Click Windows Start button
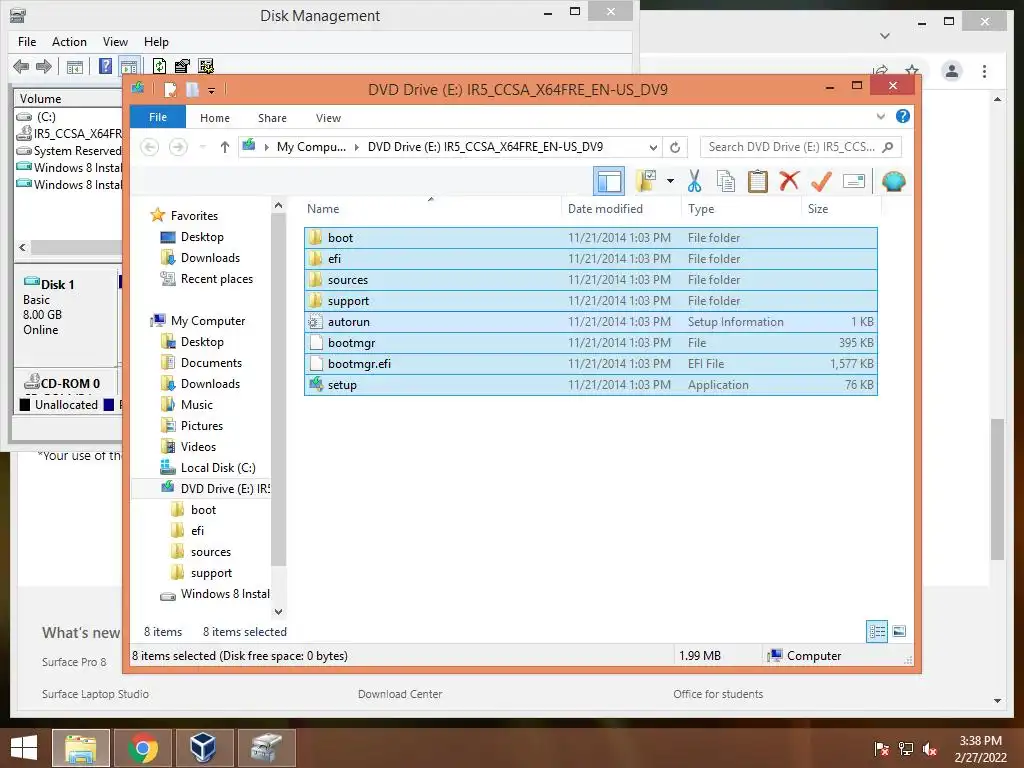This screenshot has height=768, width=1024. (x=24, y=748)
